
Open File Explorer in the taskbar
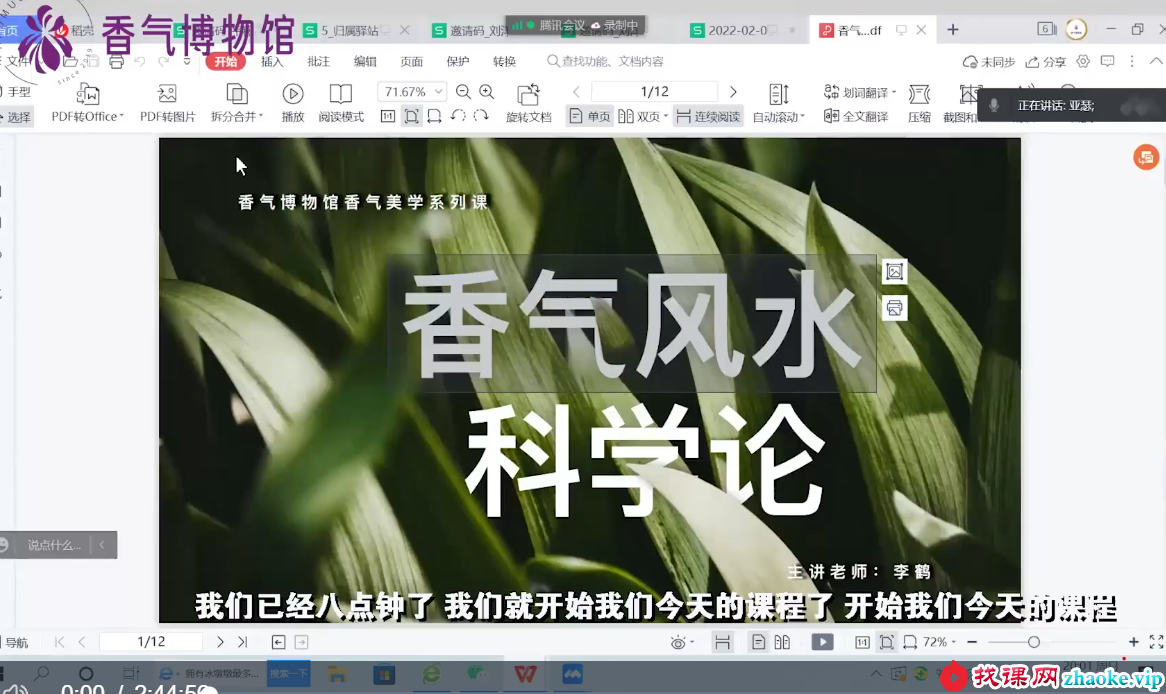337,674
